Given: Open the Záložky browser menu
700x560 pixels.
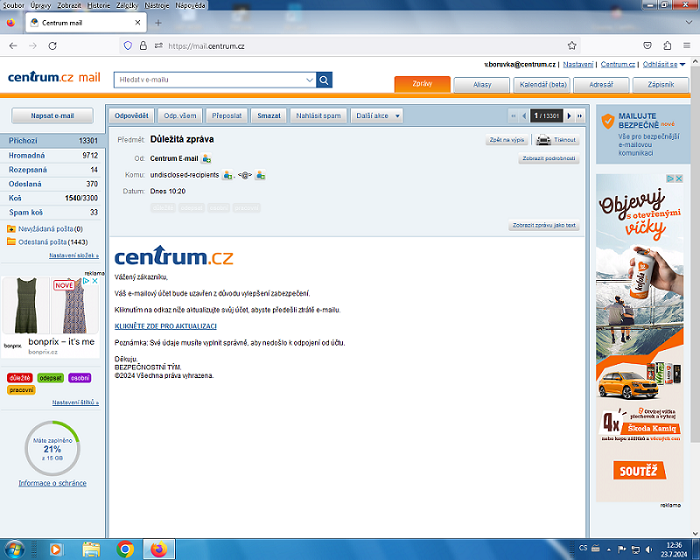Looking at the screenshot, I should [126, 5].
